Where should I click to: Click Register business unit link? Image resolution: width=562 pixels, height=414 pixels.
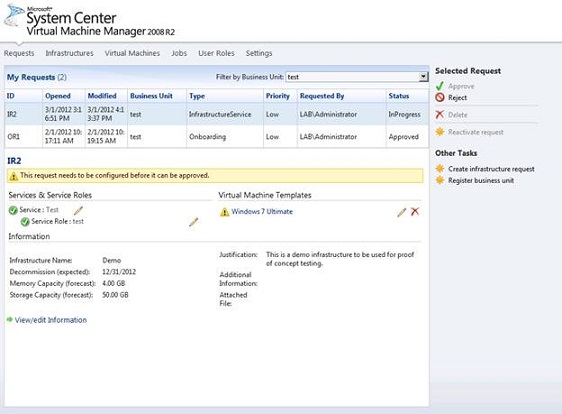481,180
